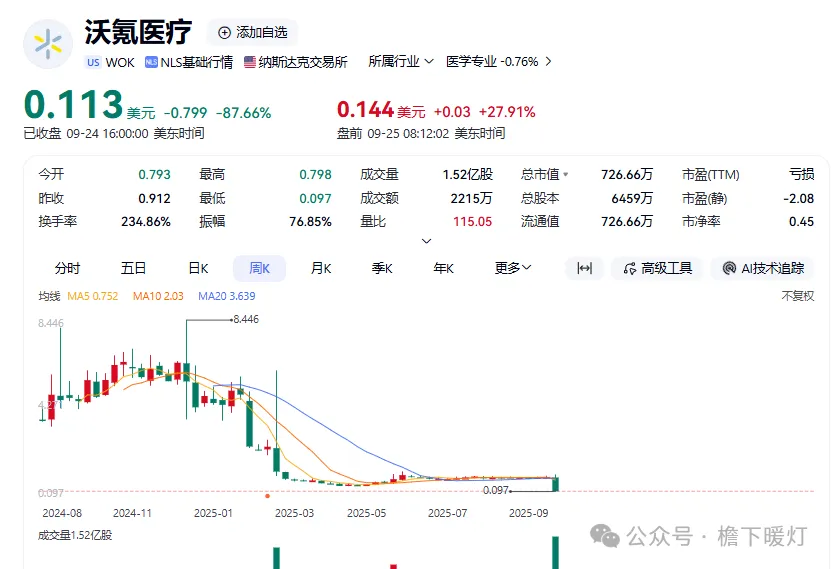Viewport: 834px width, 569px height.
Task: Switch to 分时 chart tab
Action: pyautogui.click(x=67, y=268)
